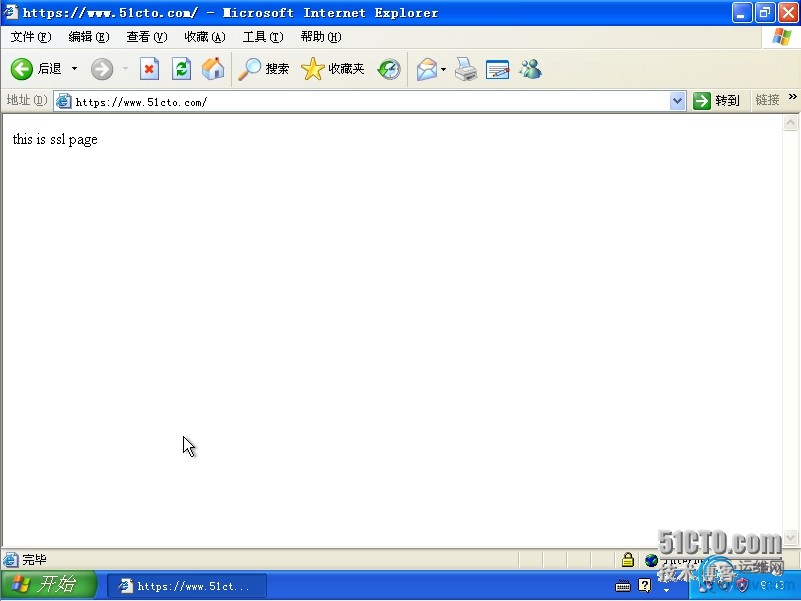Stop page loading with red X icon
The height and width of the screenshot is (601, 801).
(149, 69)
